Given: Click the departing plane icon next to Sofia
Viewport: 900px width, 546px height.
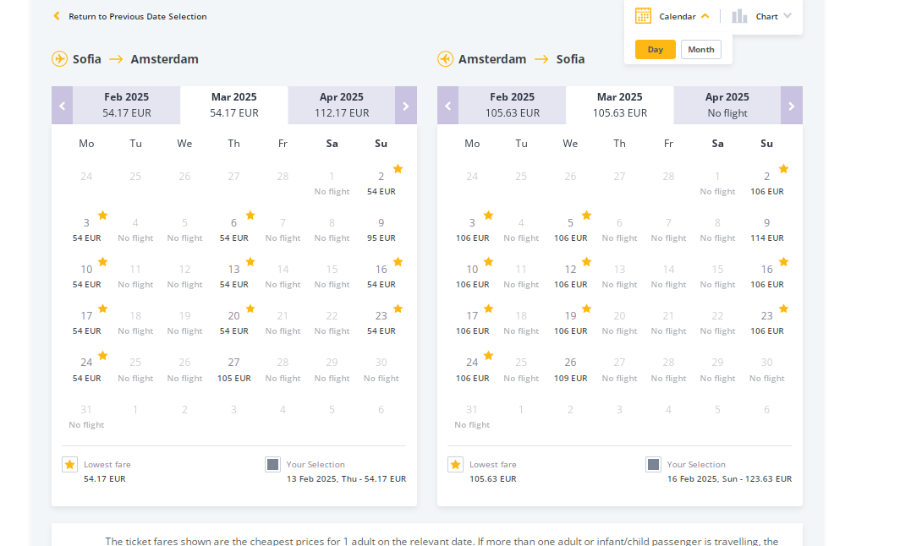Looking at the screenshot, I should point(60,59).
